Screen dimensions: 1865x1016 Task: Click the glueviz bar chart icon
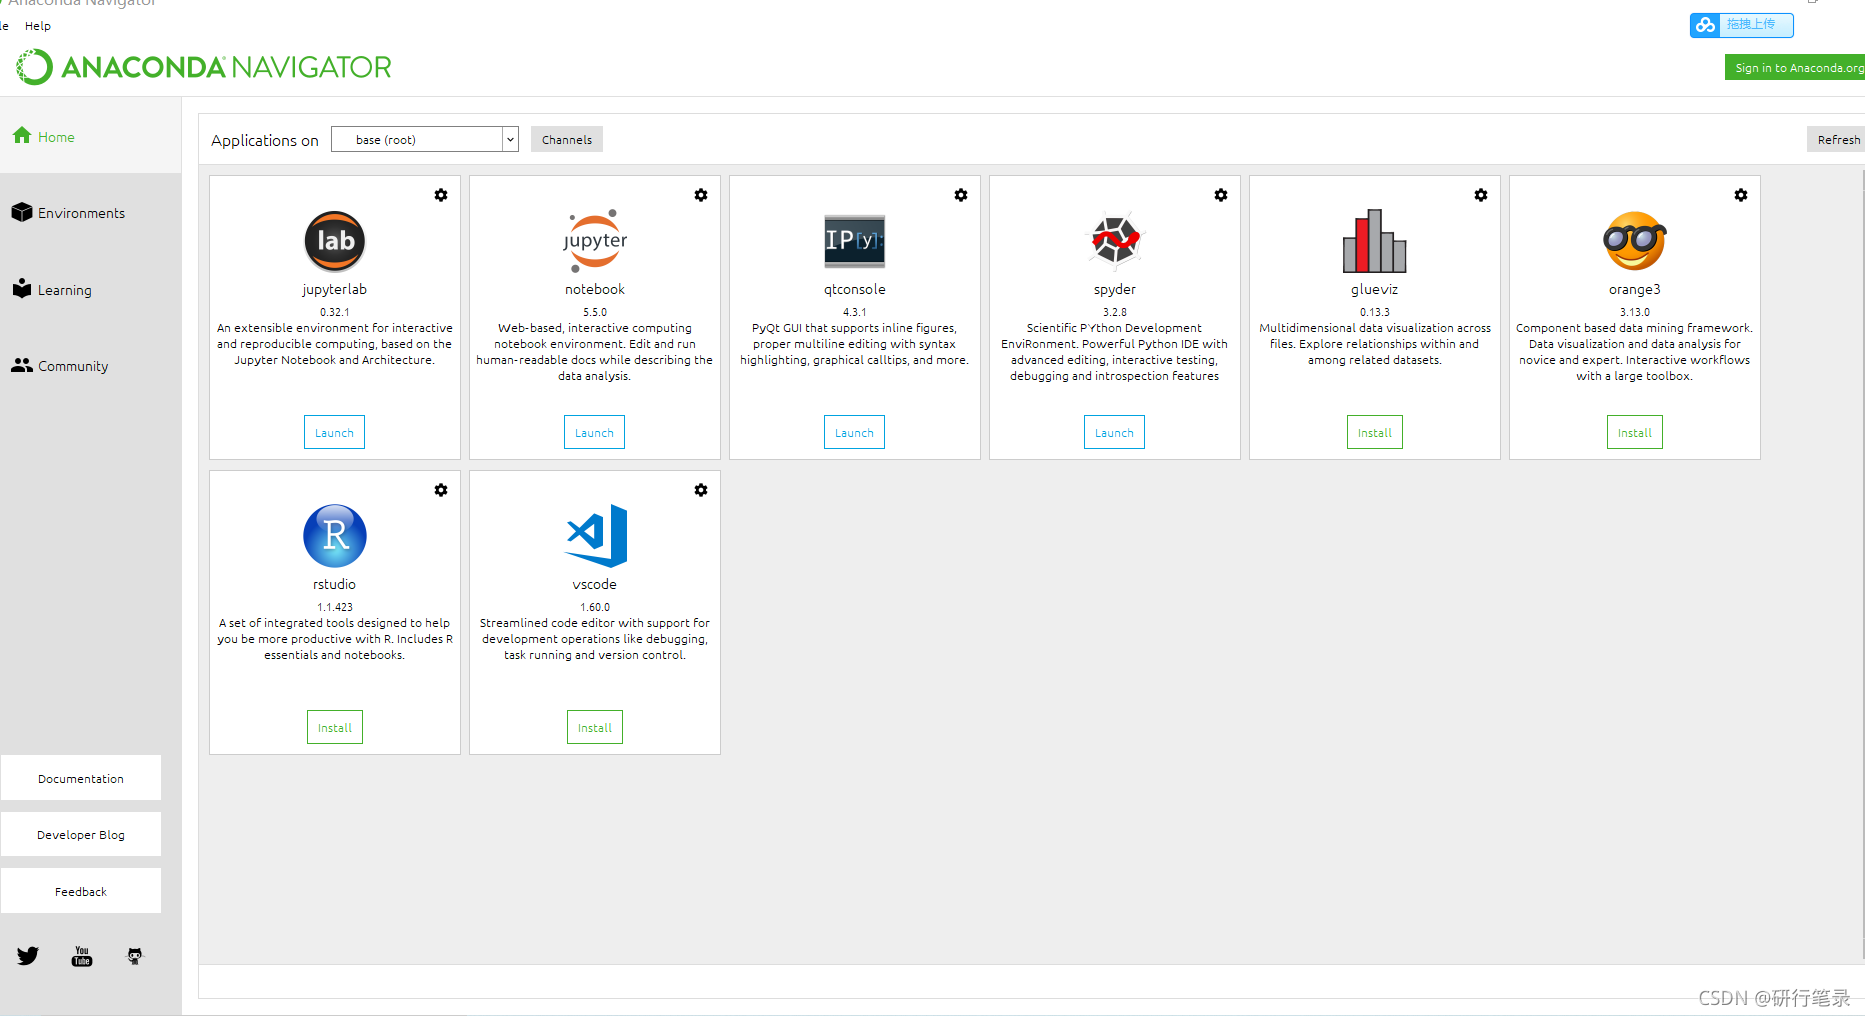point(1375,241)
